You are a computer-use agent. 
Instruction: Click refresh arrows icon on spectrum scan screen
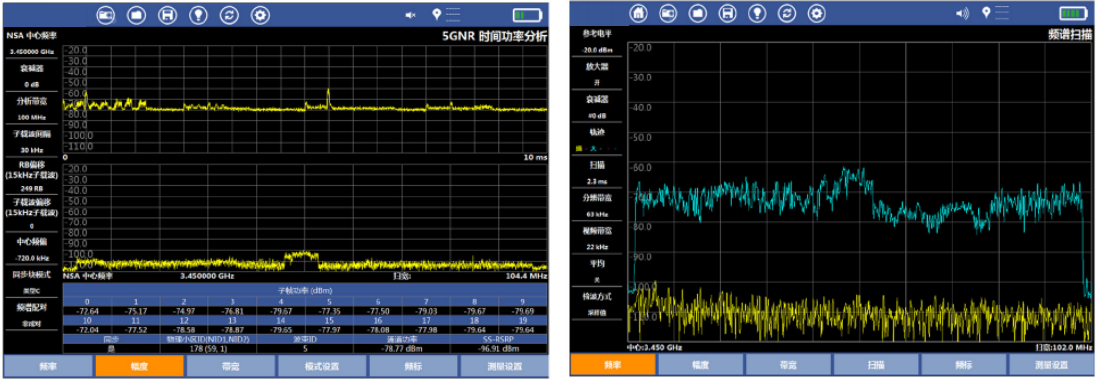tap(787, 13)
